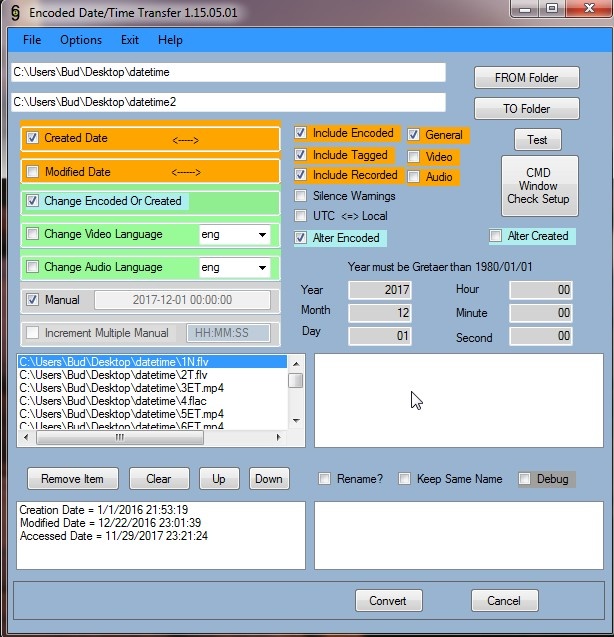Click the Month field showing 12

tap(380, 313)
